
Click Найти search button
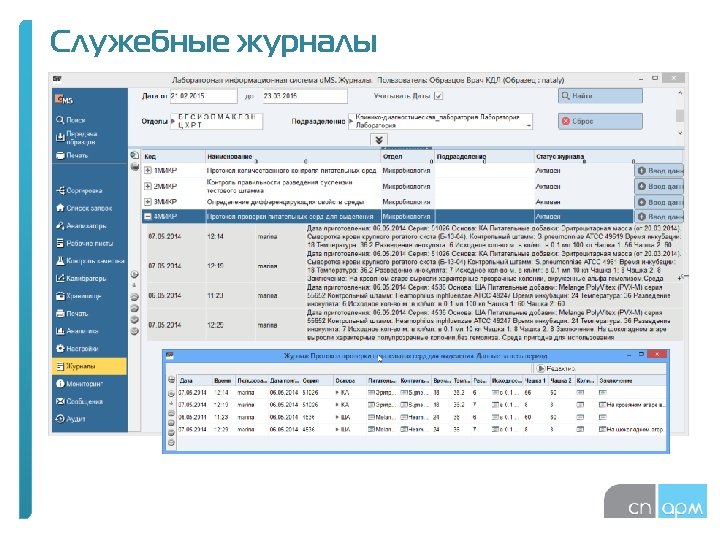click(x=600, y=96)
